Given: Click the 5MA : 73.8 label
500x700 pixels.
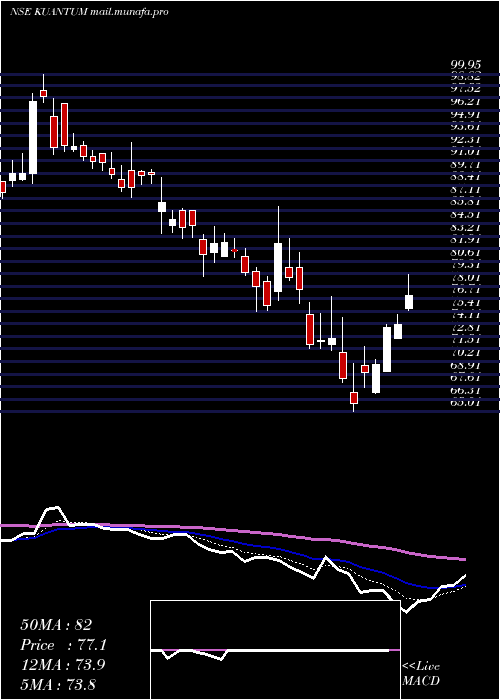Looking at the screenshot, I should click(x=58, y=684).
